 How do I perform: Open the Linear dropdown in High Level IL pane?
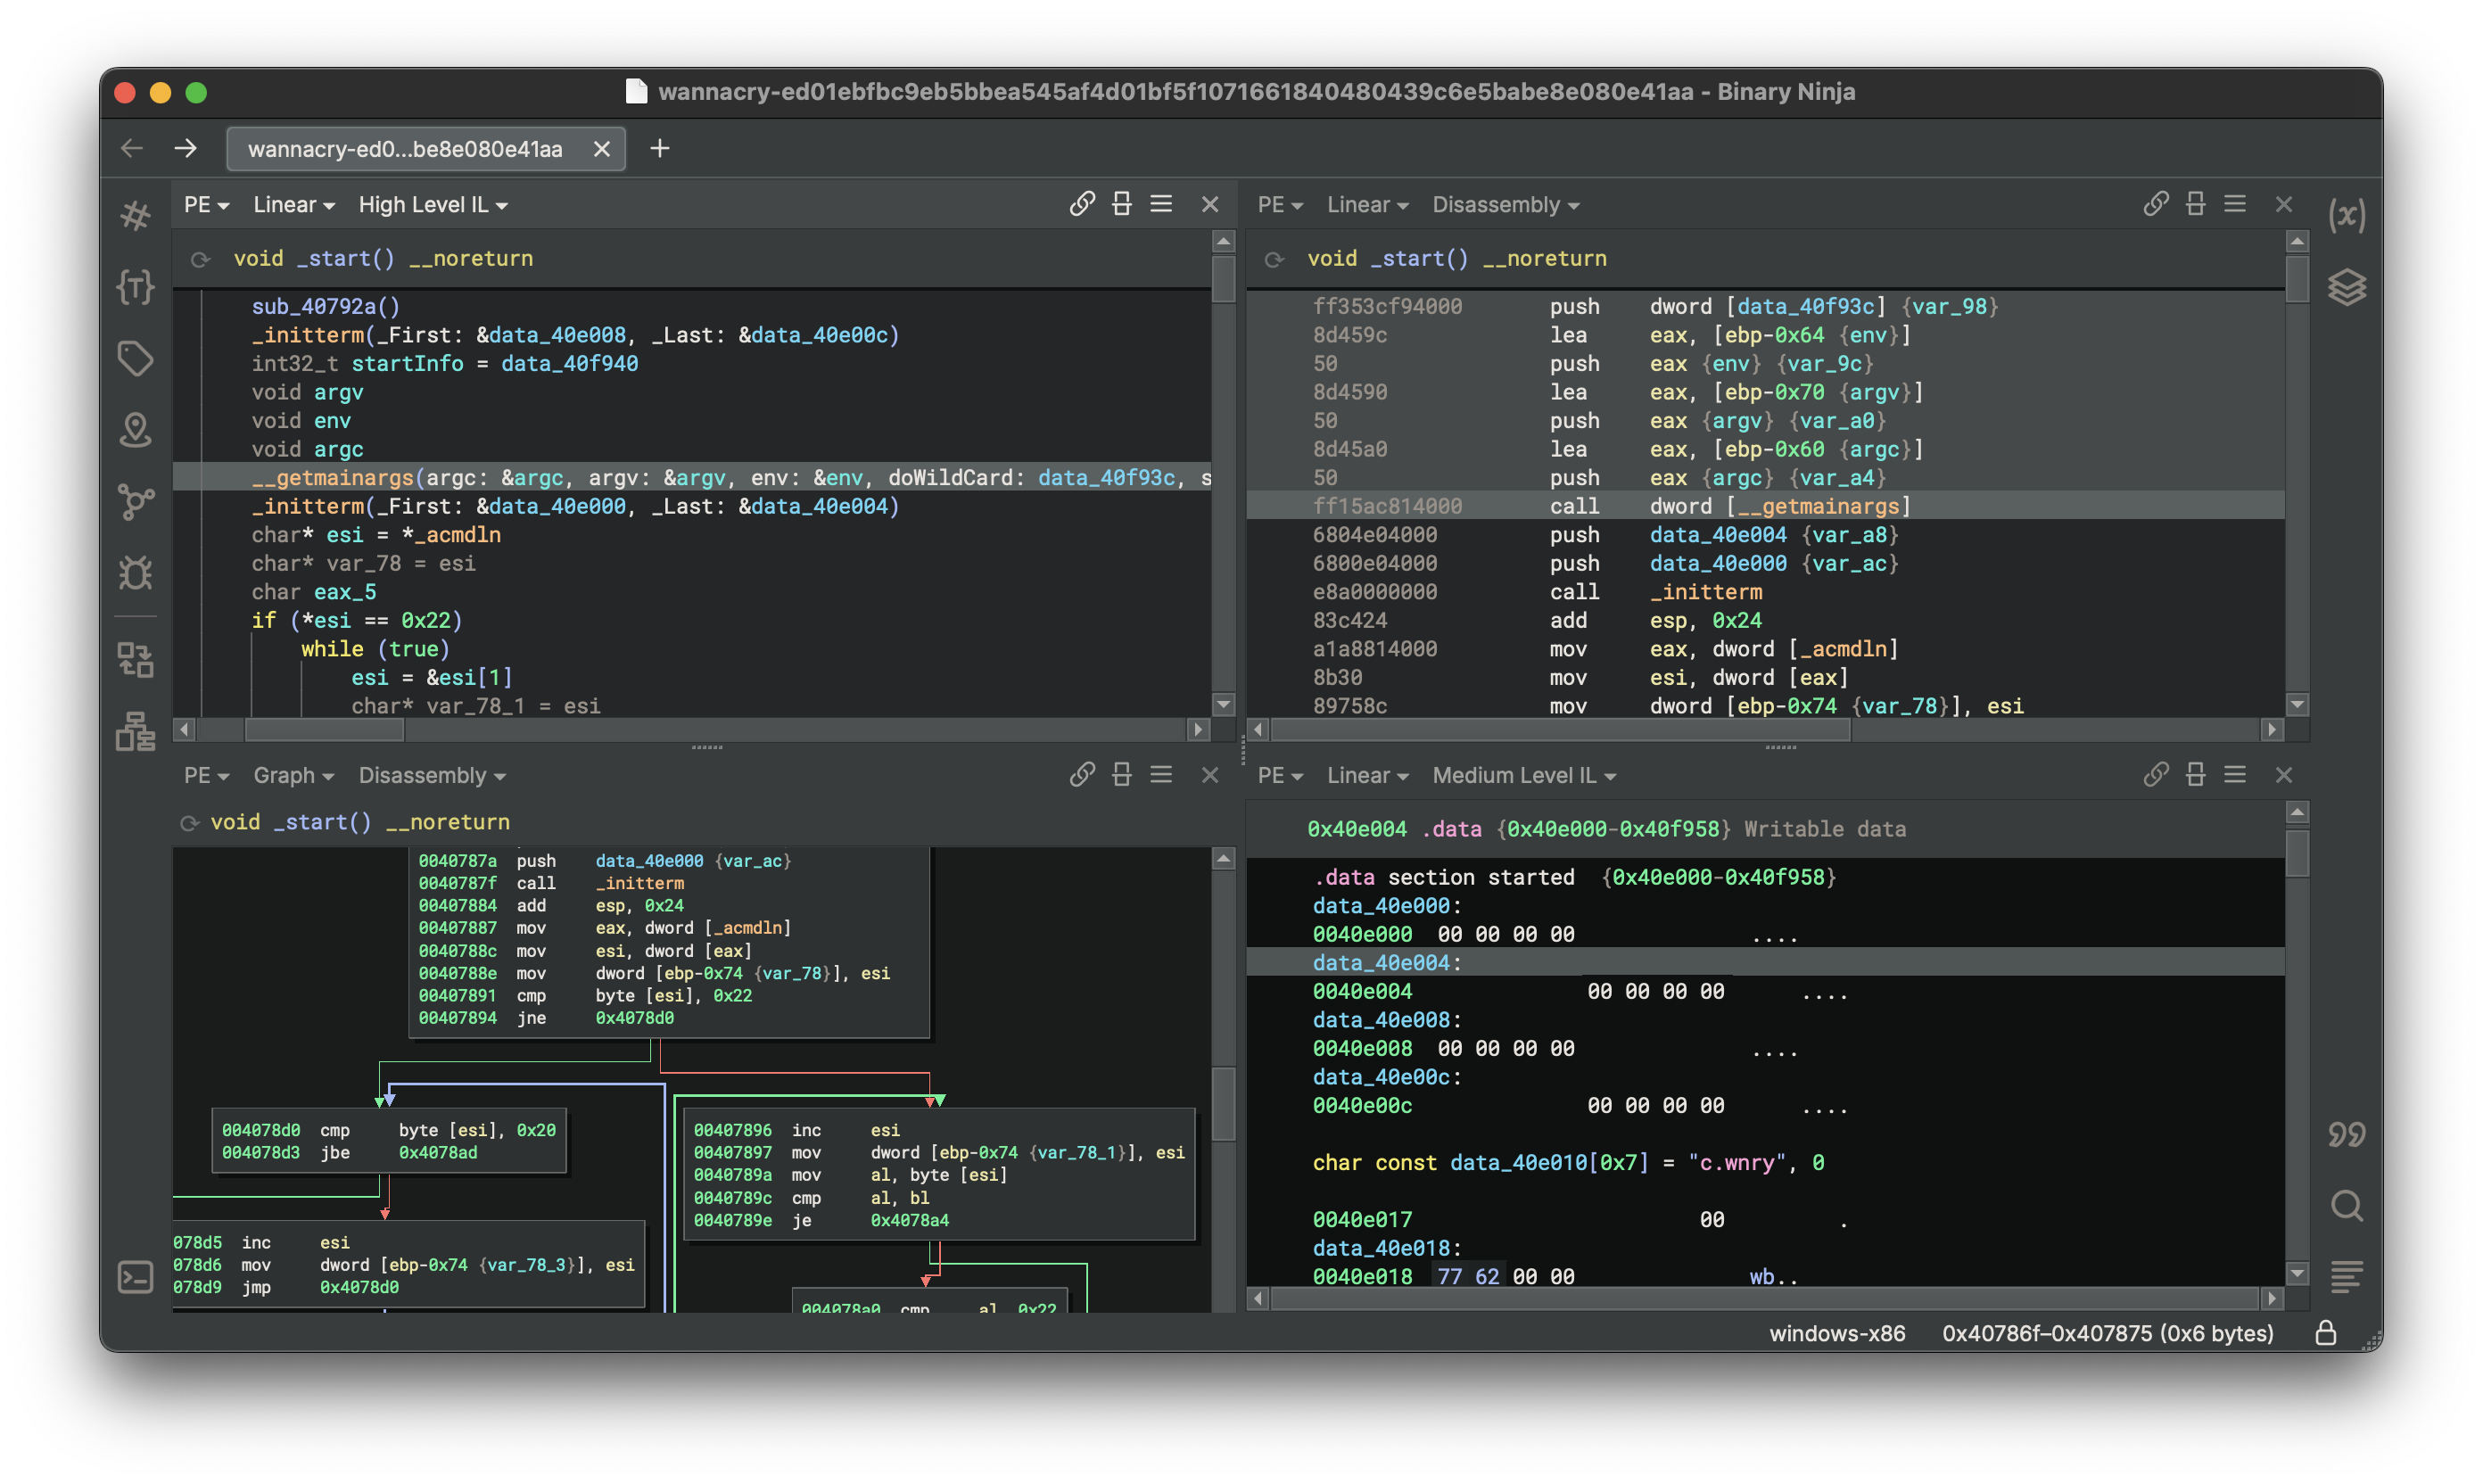pyautogui.click(x=293, y=205)
